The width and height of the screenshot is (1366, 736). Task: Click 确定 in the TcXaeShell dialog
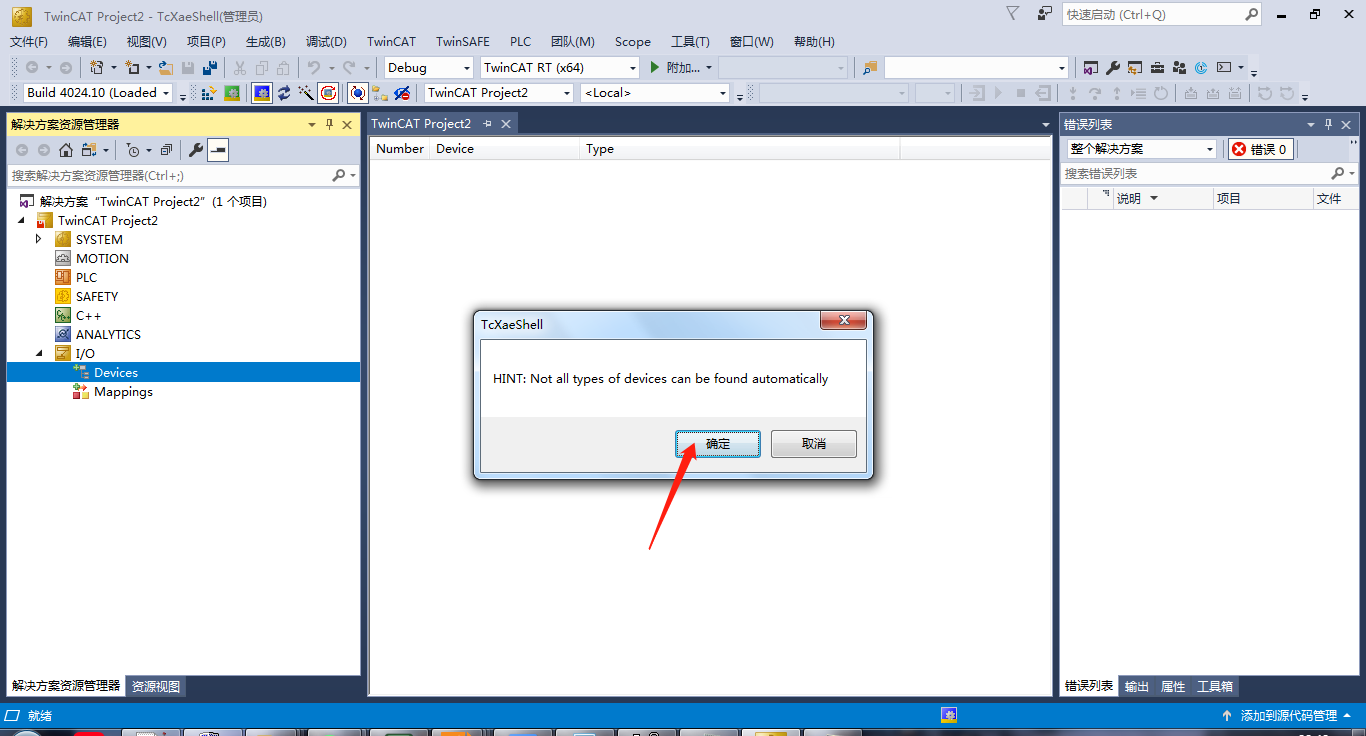(x=718, y=444)
